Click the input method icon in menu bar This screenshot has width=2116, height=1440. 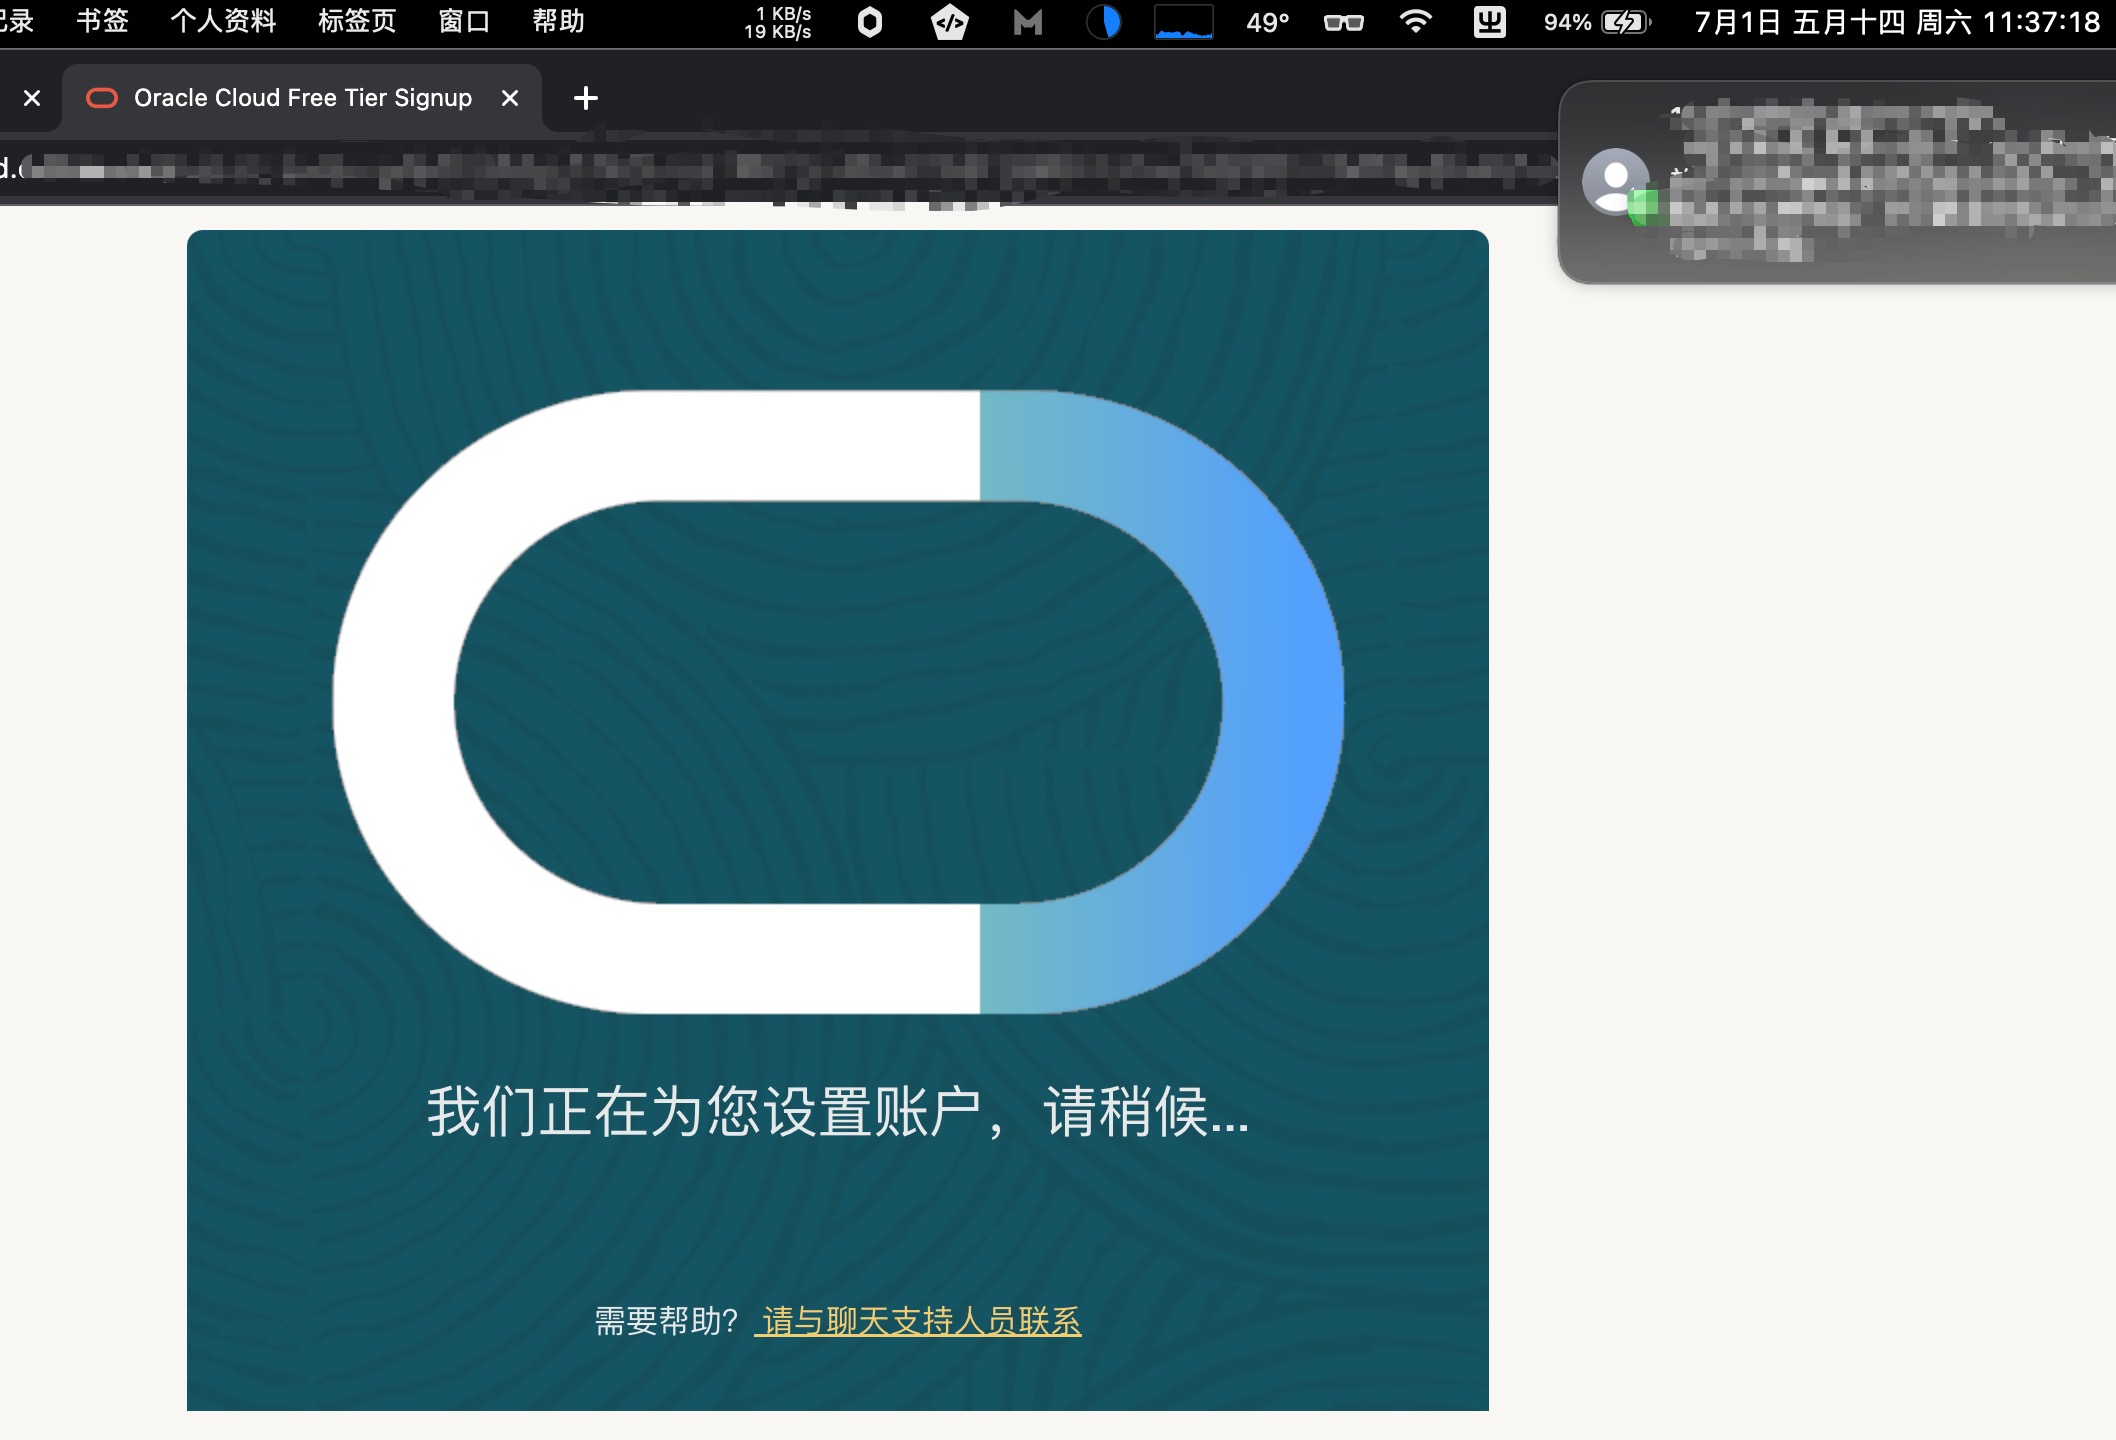click(x=1490, y=22)
